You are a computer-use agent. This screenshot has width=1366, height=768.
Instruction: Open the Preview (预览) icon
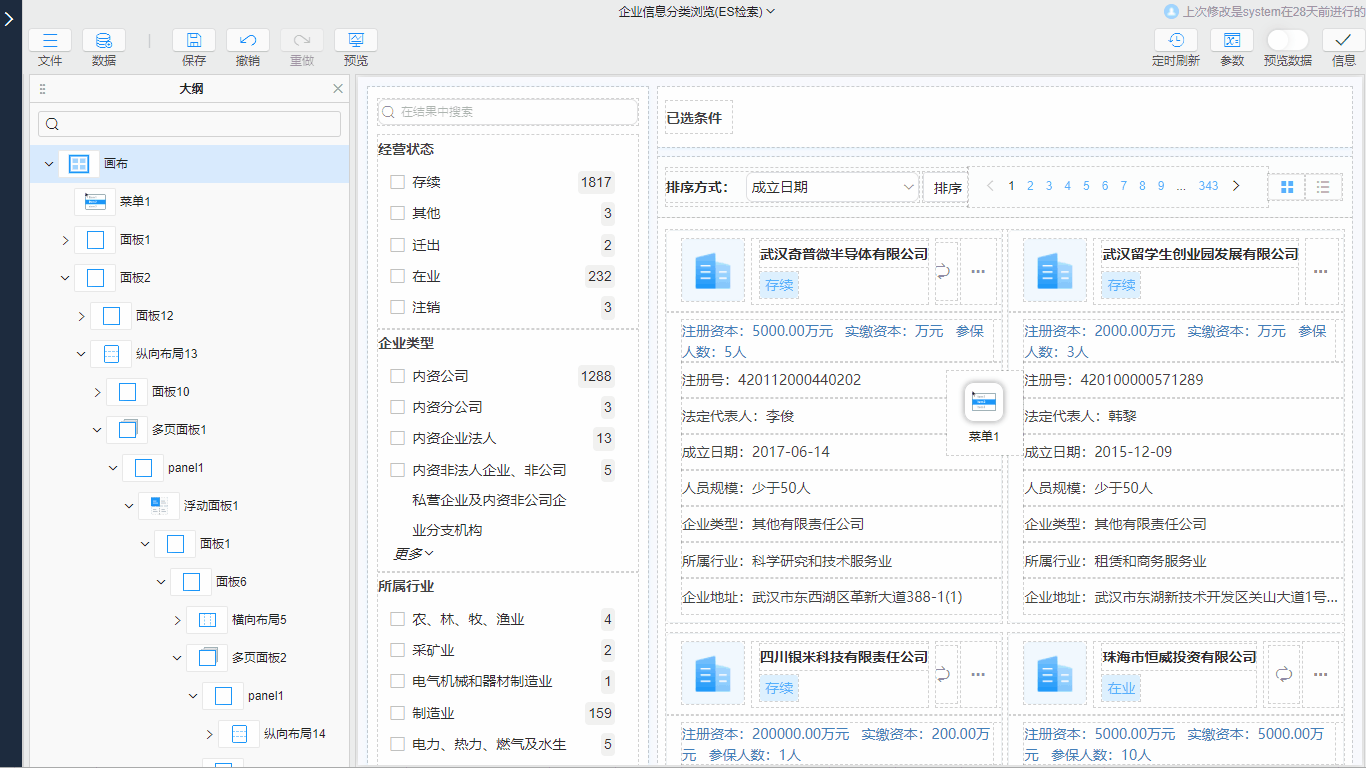[x=356, y=41]
